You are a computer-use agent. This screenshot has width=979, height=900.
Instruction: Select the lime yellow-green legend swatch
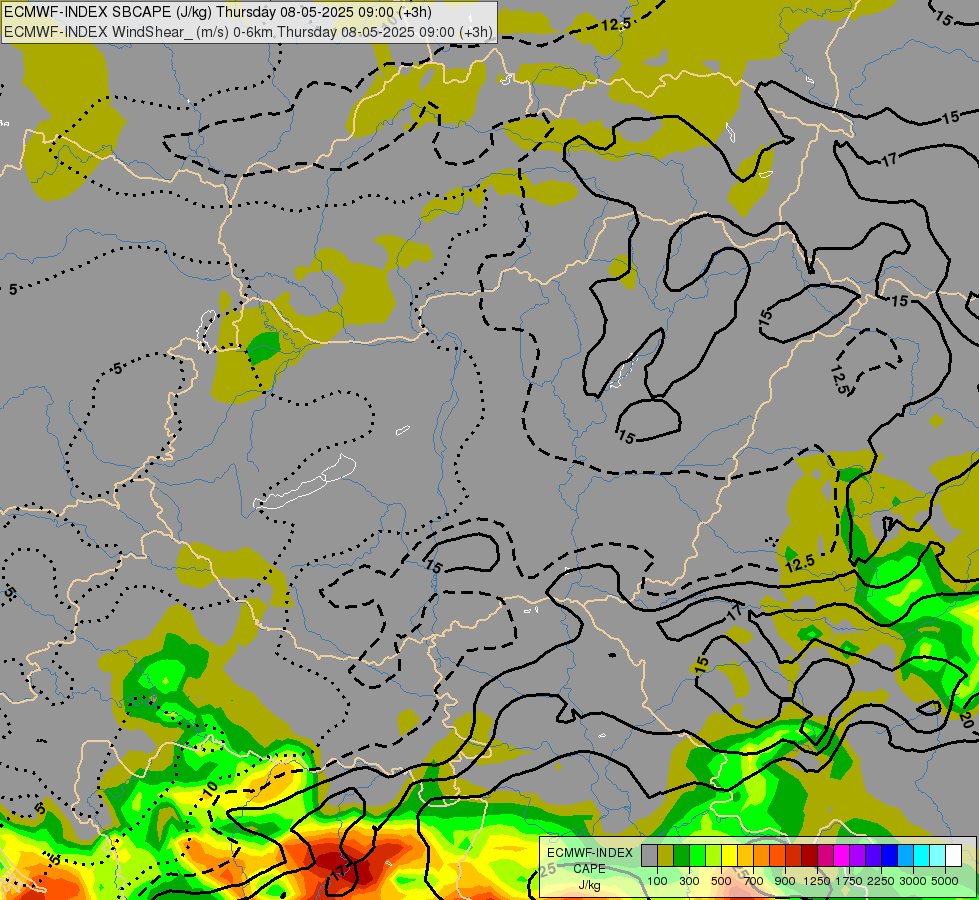tap(714, 855)
